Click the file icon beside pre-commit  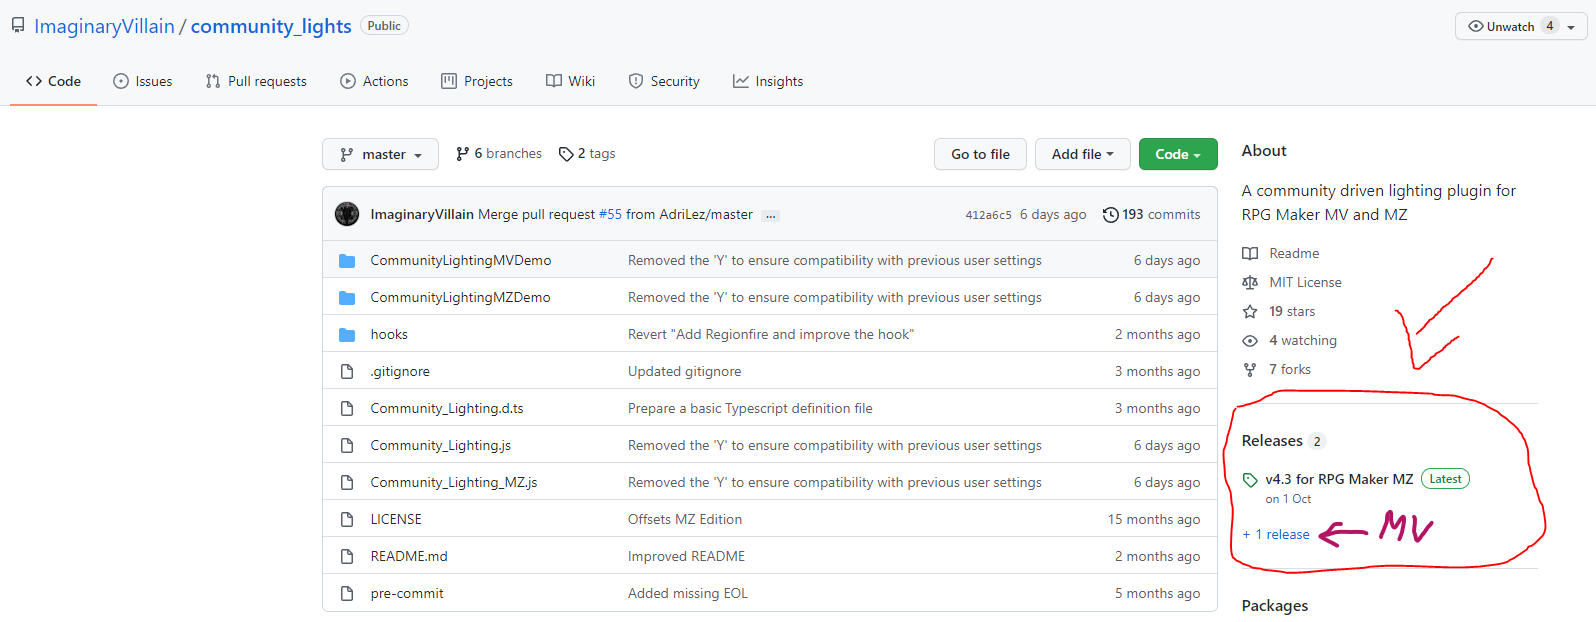point(347,593)
